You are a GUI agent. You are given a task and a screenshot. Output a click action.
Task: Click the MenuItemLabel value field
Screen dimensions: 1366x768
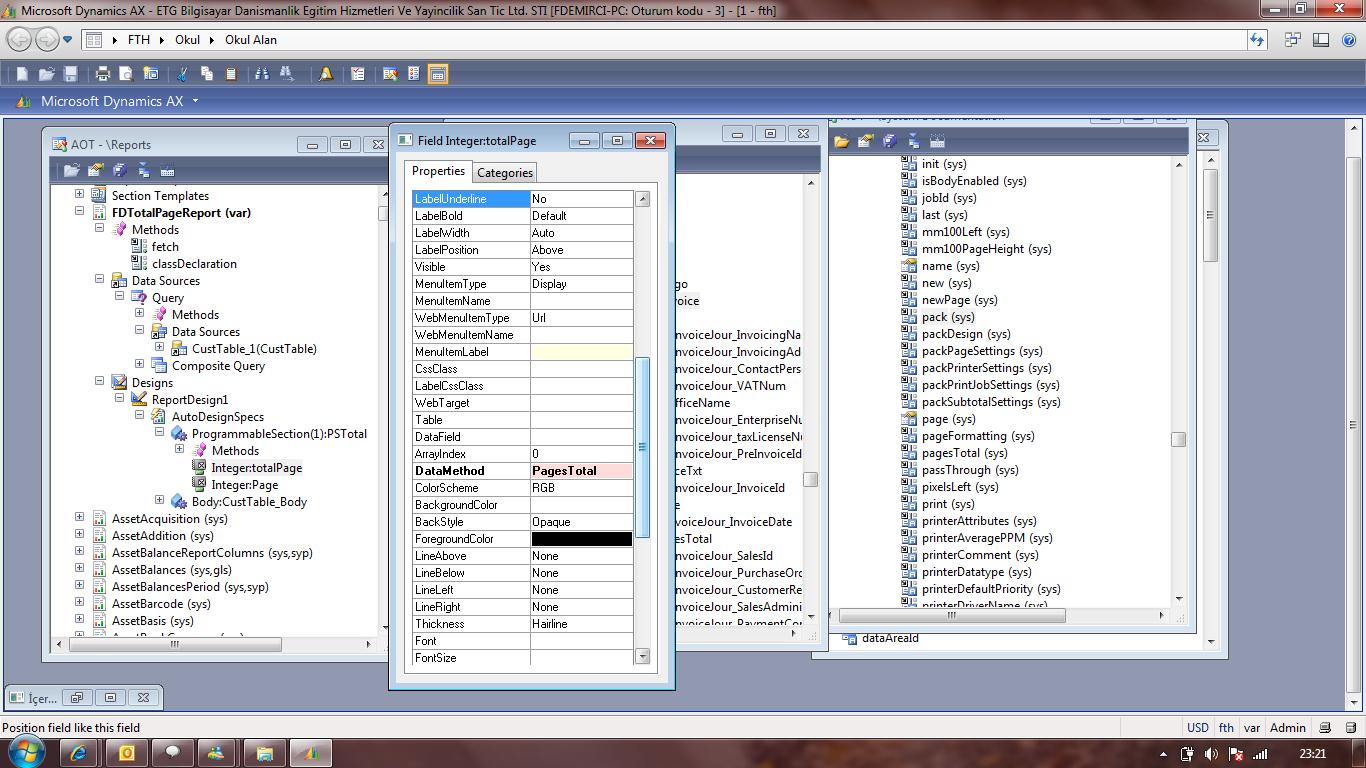pyautogui.click(x=582, y=351)
